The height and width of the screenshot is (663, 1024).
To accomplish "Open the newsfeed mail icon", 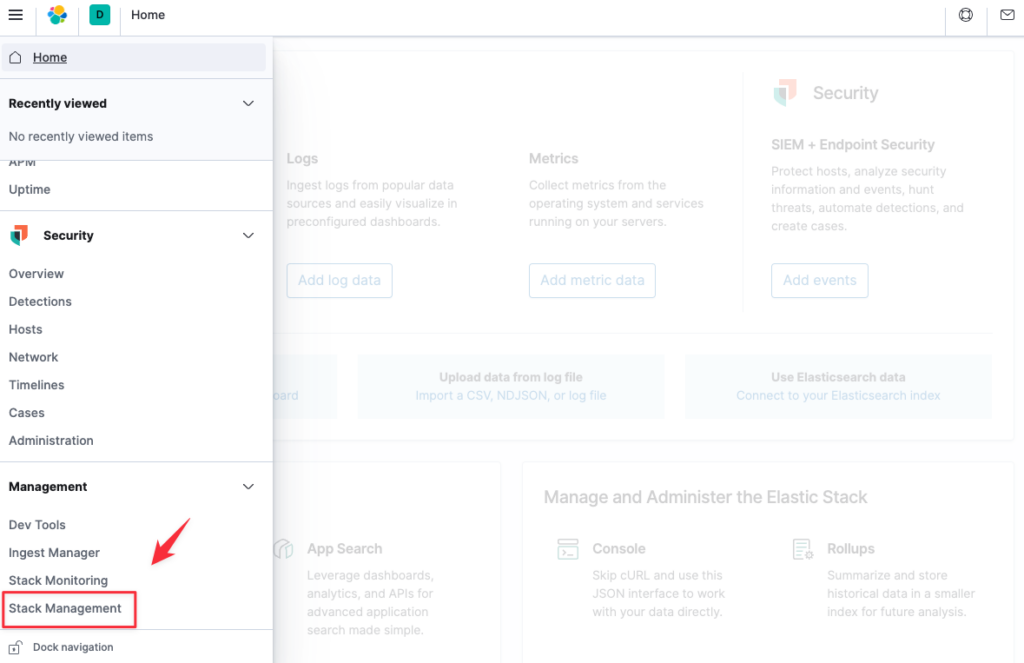I will [1007, 14].
